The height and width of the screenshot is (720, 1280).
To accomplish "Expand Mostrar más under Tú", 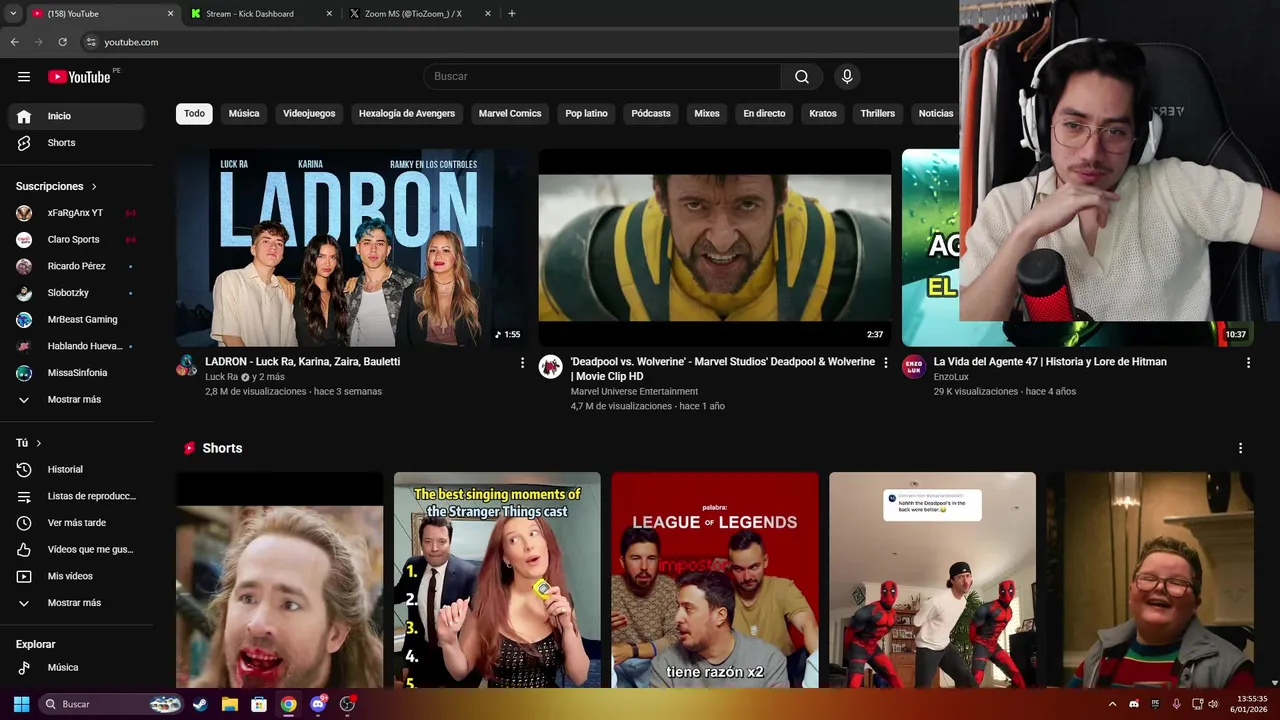I will click(77, 603).
